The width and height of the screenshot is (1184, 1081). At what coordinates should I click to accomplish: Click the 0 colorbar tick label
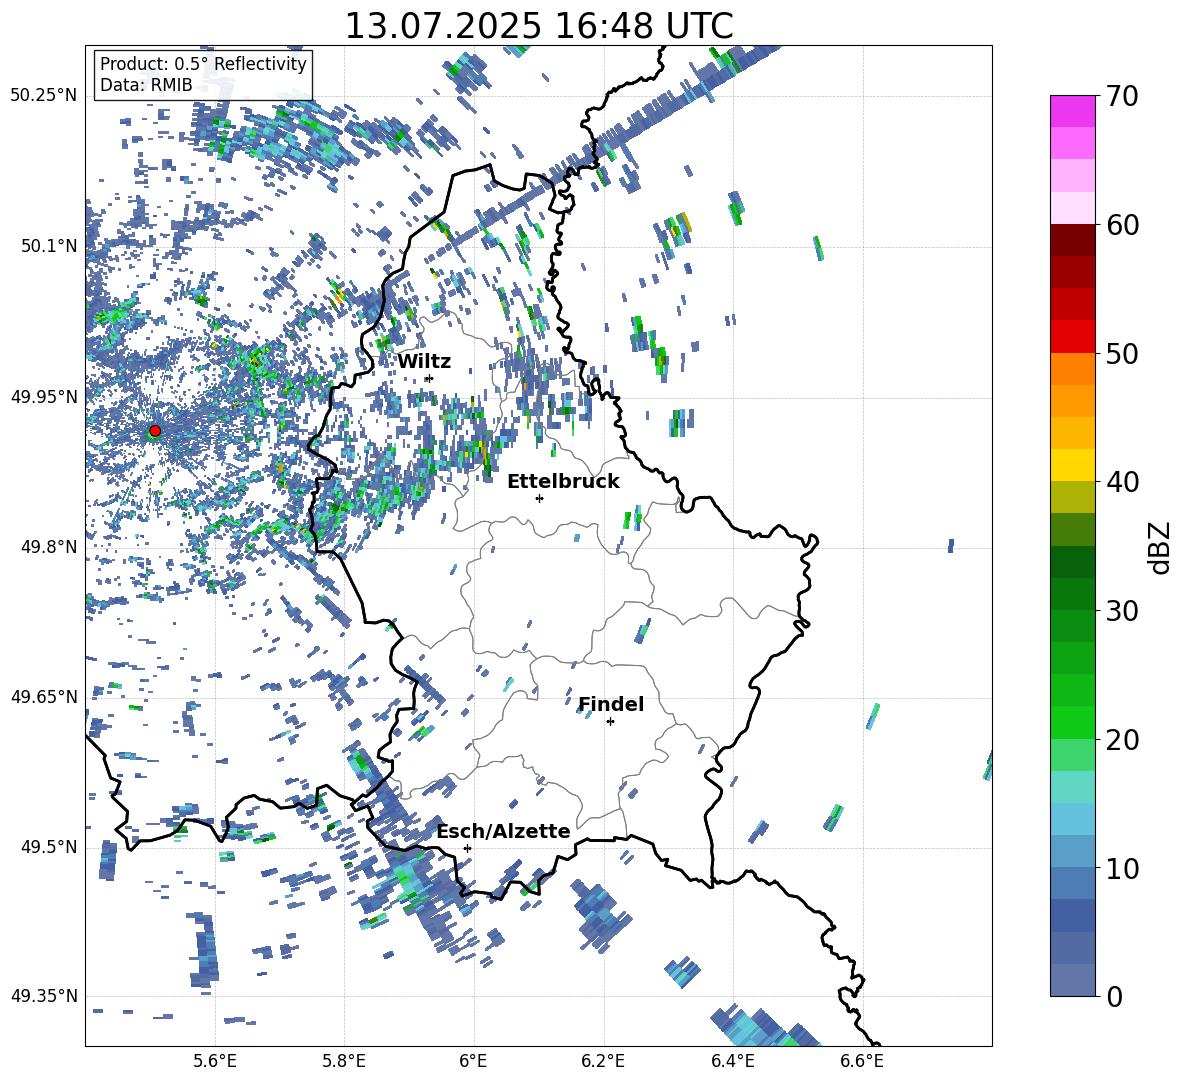1114,997
